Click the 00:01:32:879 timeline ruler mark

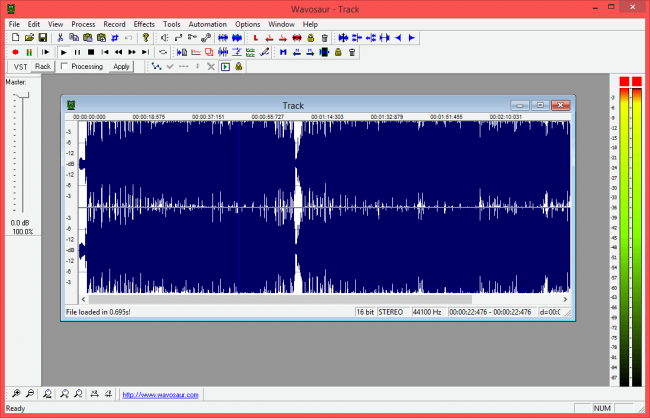click(387, 117)
